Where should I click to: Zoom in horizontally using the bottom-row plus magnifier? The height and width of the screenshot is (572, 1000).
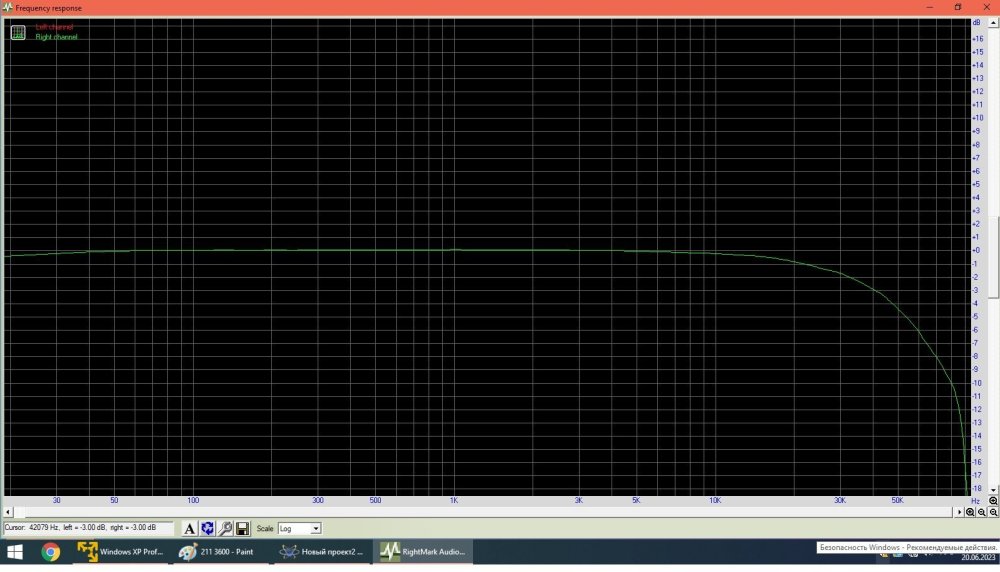tap(970, 512)
